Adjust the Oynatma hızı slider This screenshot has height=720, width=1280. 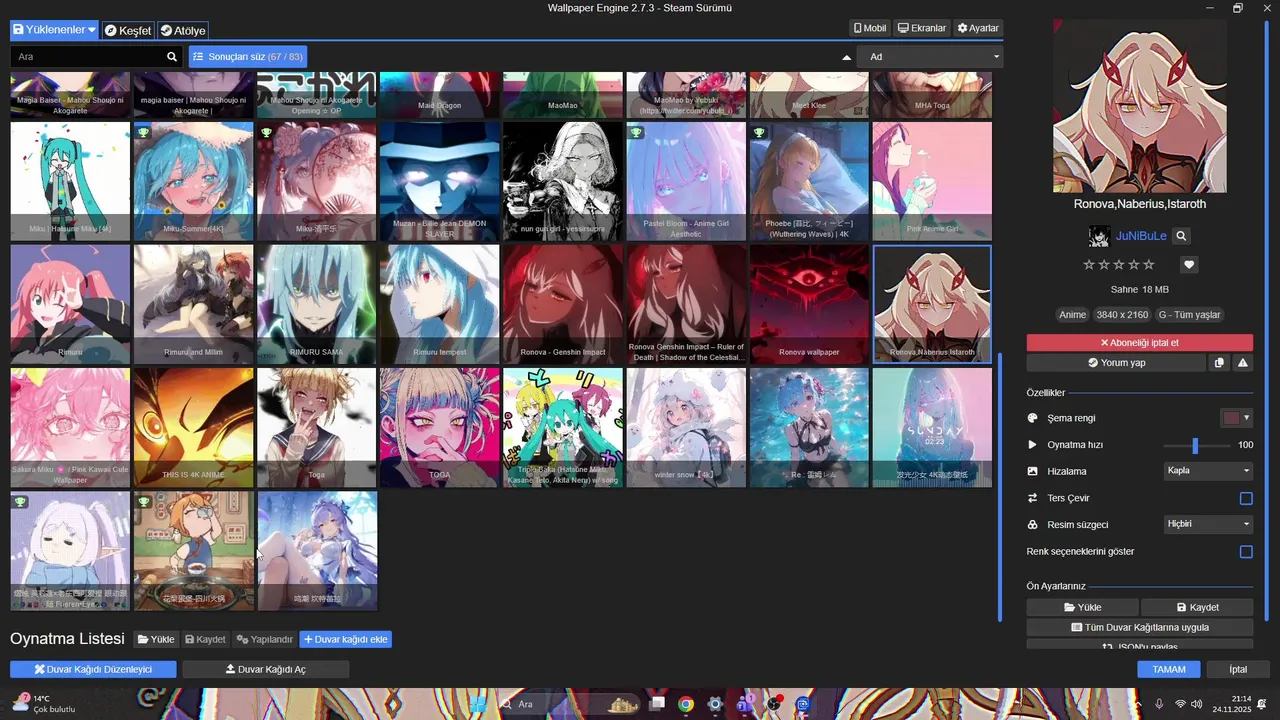coord(1197,445)
